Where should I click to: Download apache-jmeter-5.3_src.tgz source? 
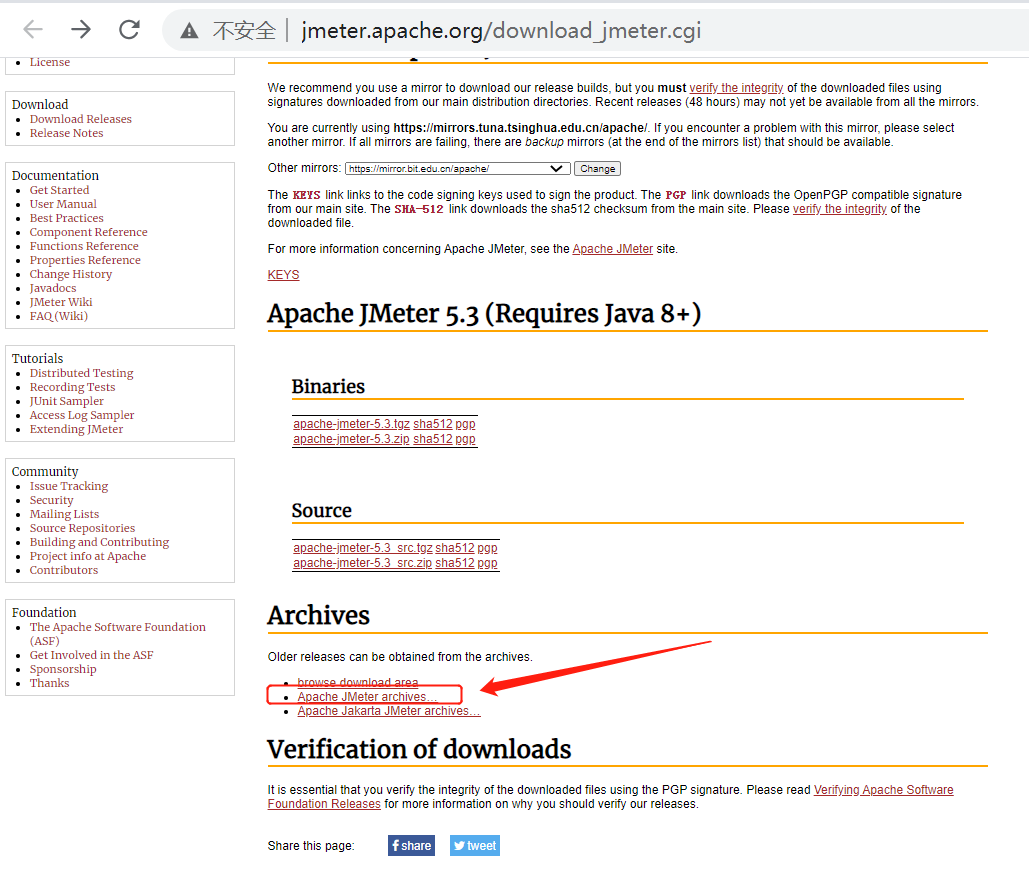click(x=363, y=548)
